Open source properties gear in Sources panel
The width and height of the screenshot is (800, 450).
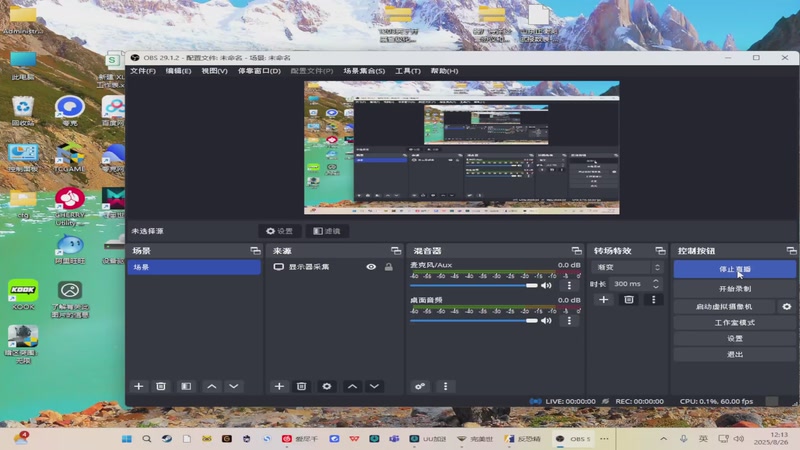327,386
